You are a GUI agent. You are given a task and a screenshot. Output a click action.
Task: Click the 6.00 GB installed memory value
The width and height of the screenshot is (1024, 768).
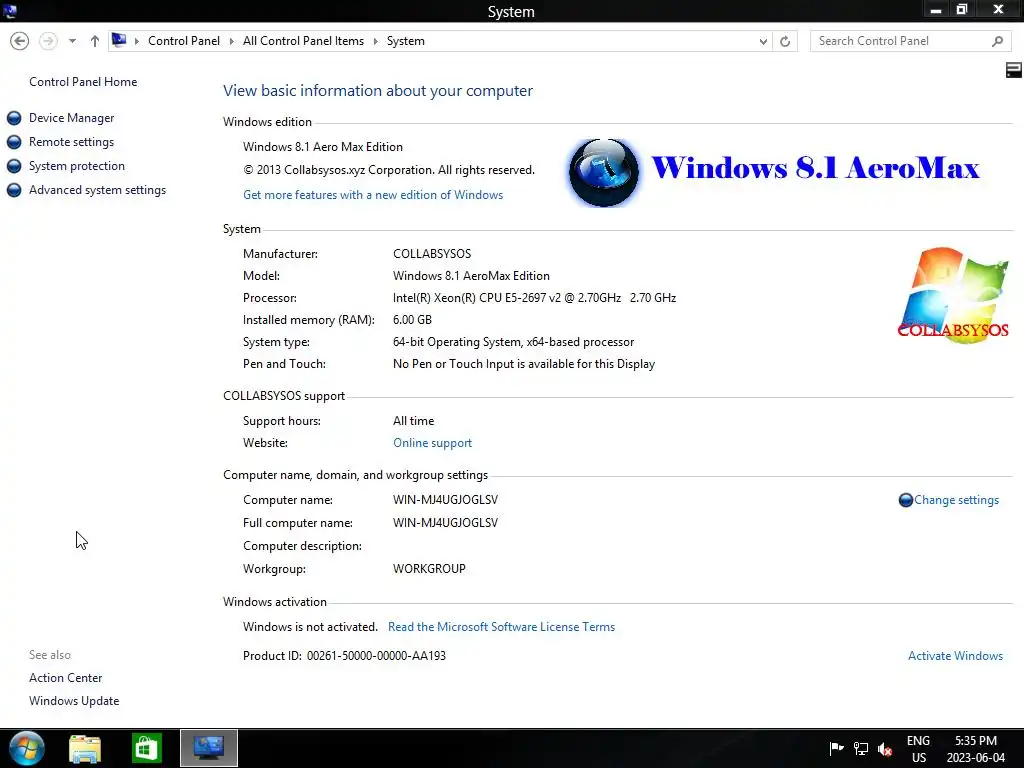(412, 320)
